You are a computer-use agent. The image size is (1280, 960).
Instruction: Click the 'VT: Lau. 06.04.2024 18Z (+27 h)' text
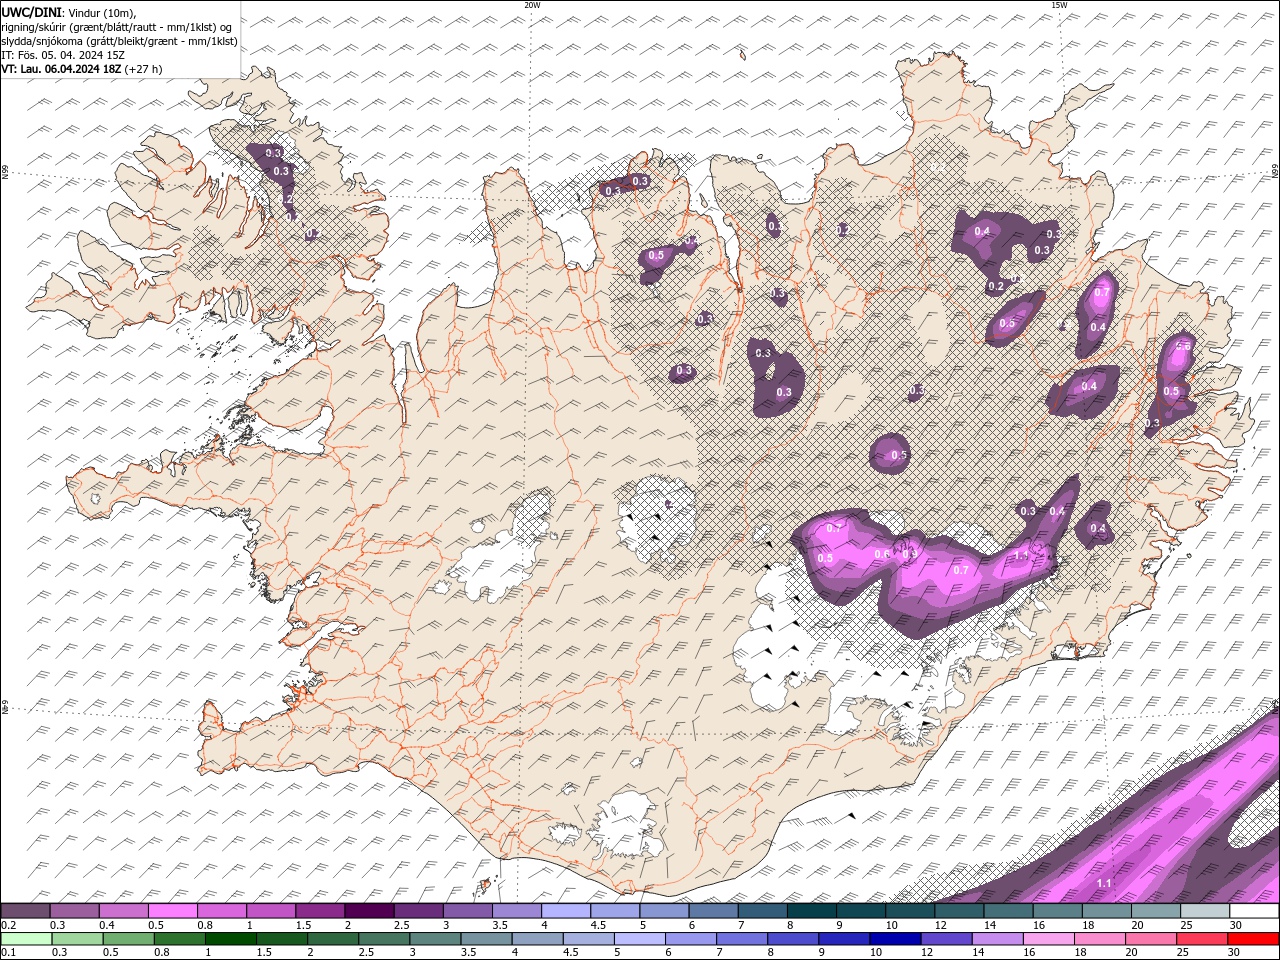82,69
